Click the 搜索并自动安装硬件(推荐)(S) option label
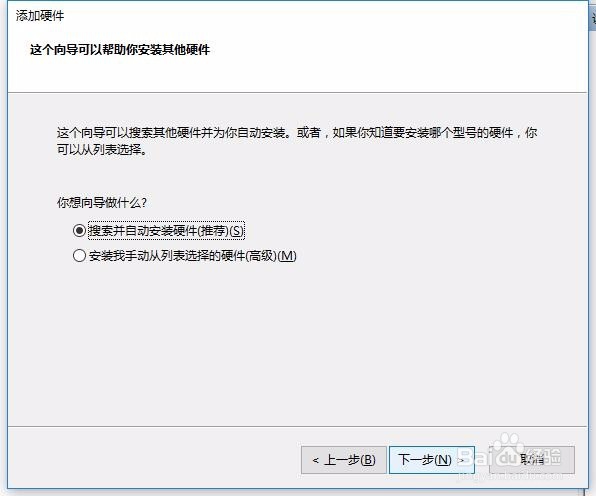Viewport: 596px width, 496px height. tap(166, 230)
